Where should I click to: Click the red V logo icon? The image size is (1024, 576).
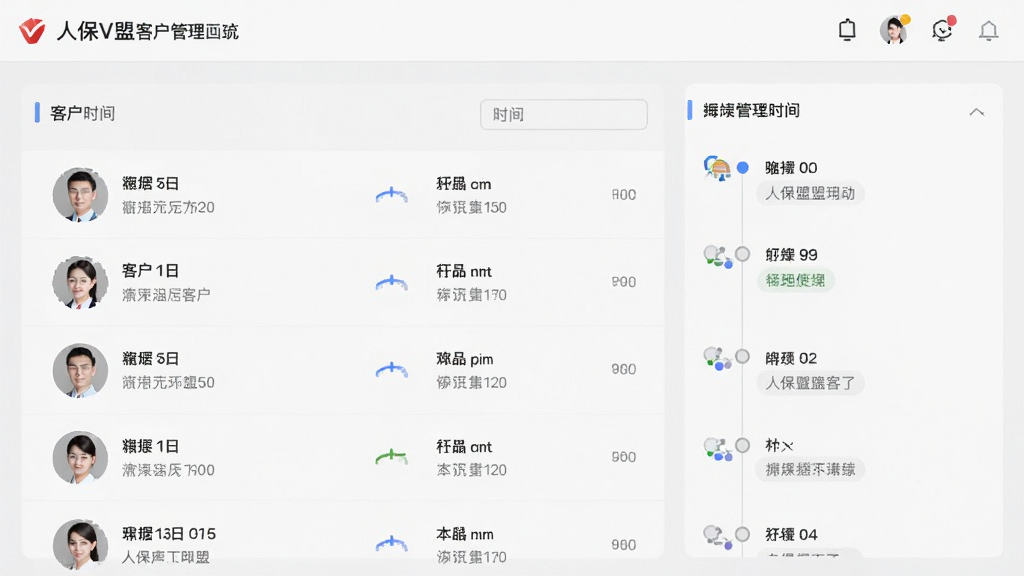point(32,31)
